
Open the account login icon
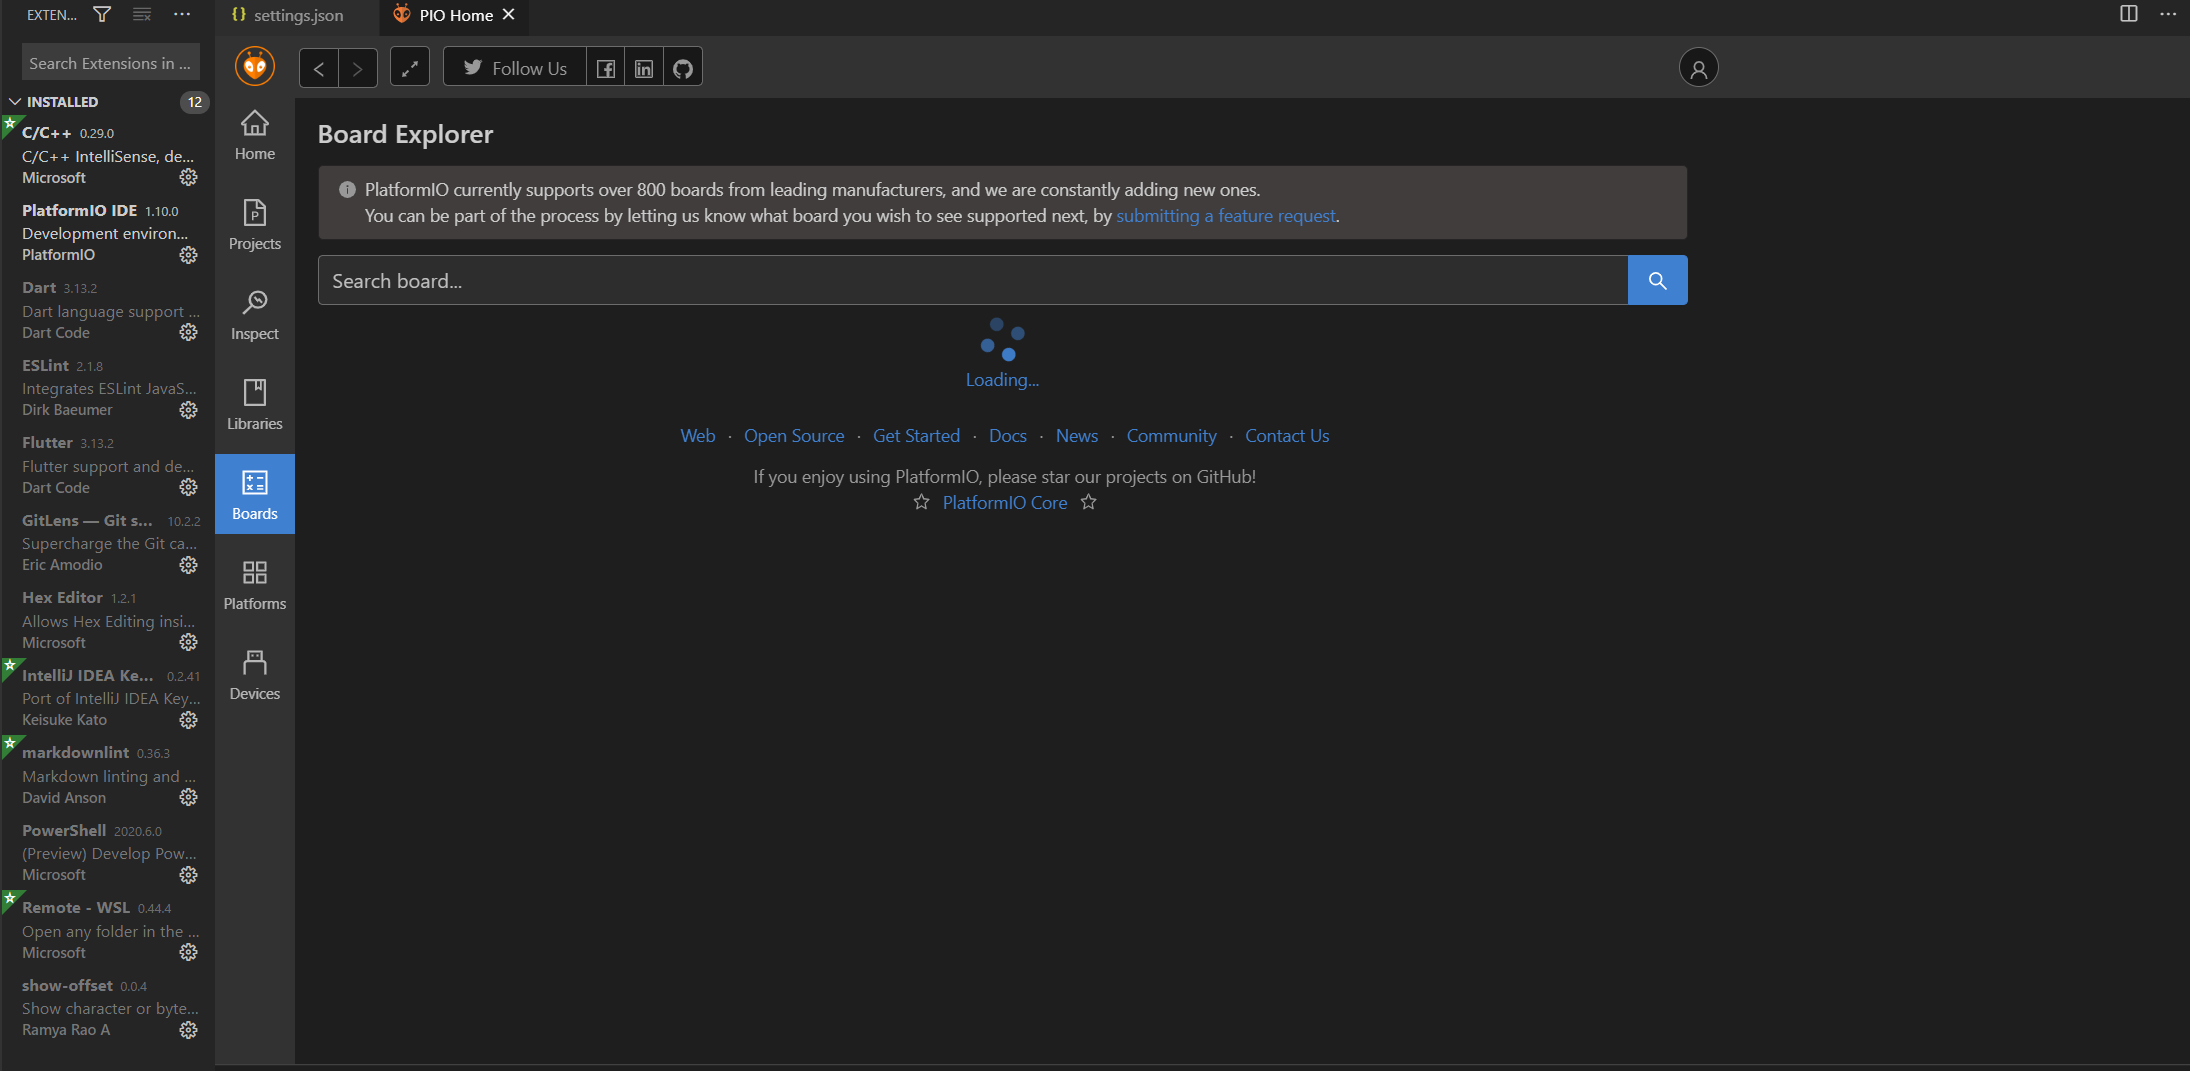pyautogui.click(x=1697, y=67)
